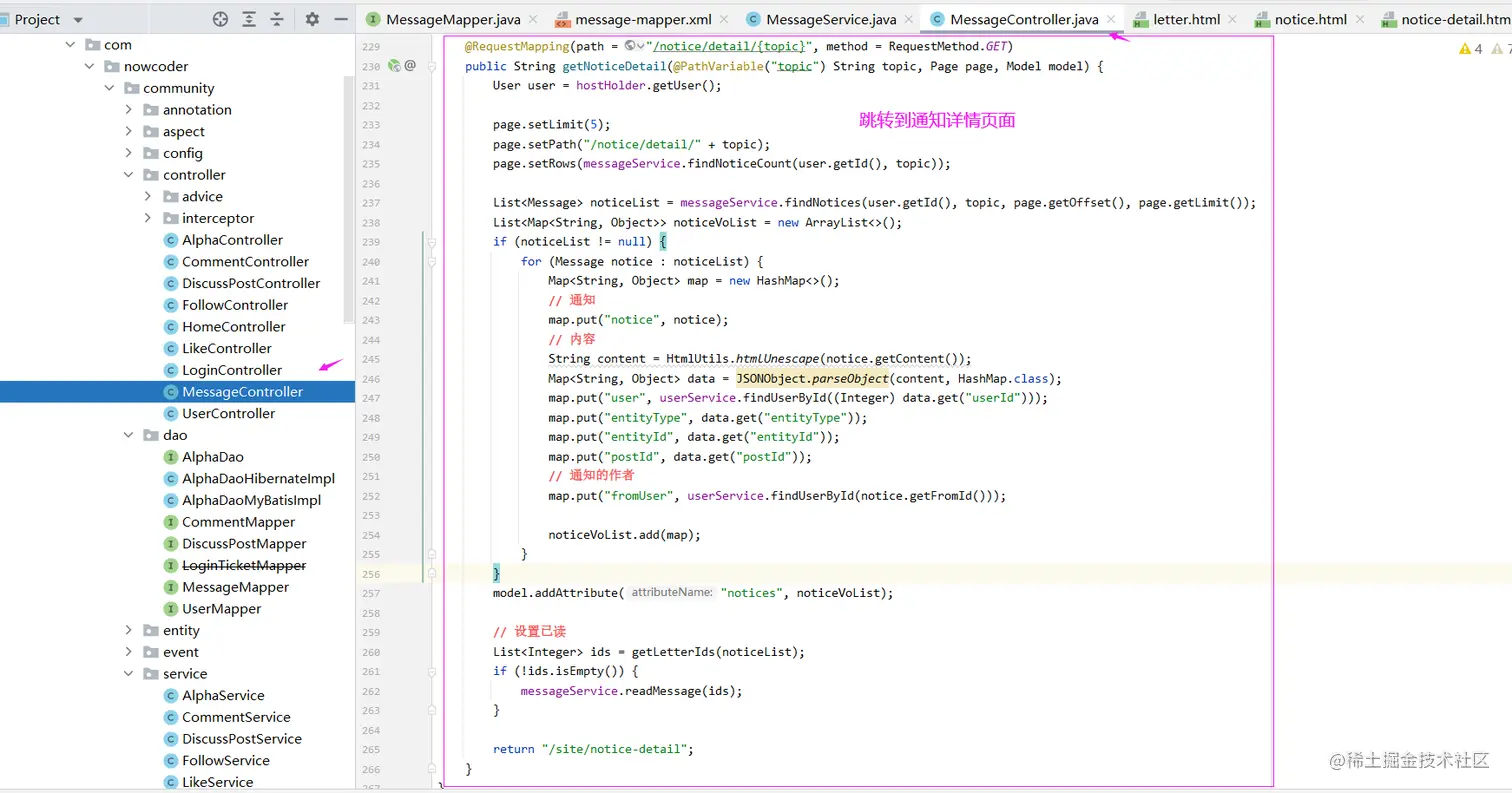The width and height of the screenshot is (1512, 793).
Task: Open CommentService class
Action: coord(236,717)
